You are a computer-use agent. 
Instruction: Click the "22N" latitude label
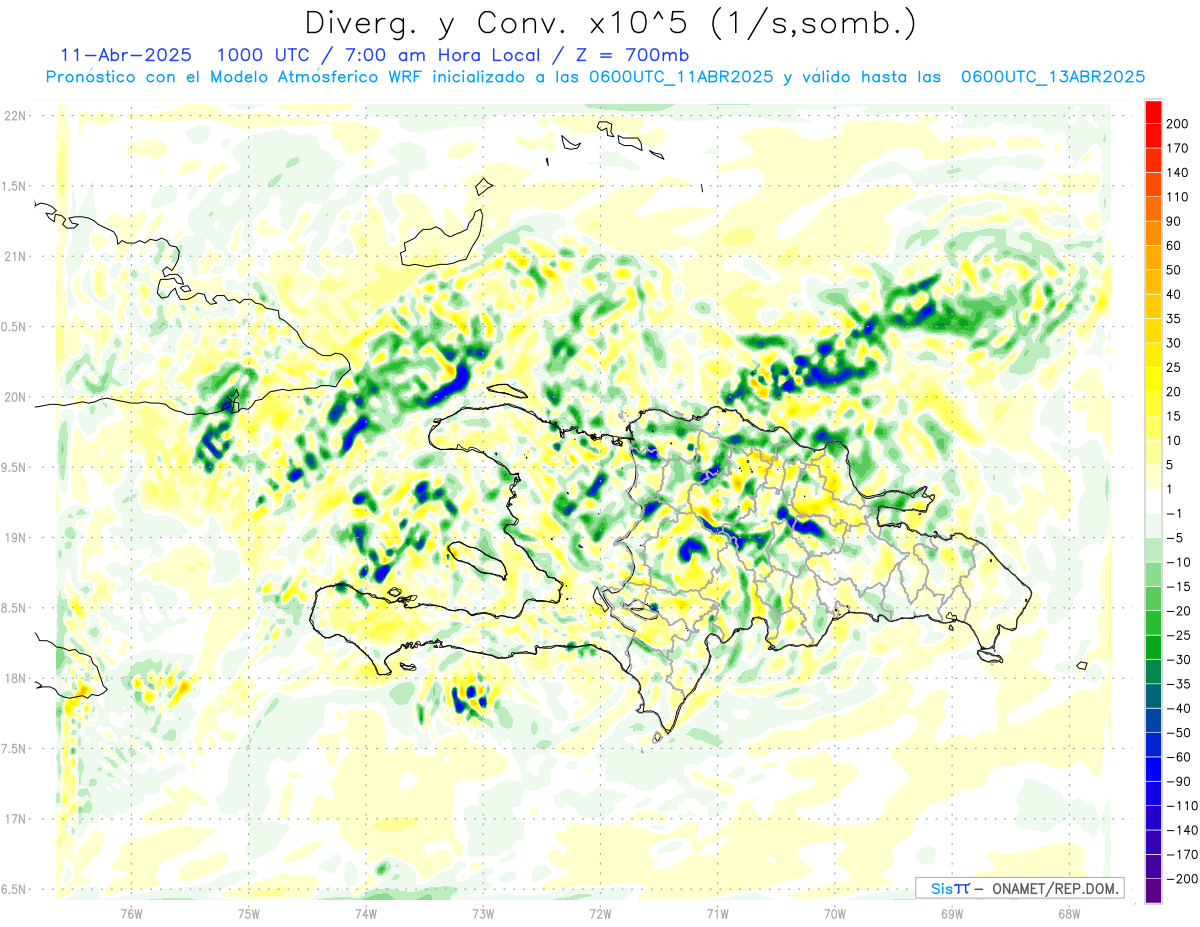(15, 116)
